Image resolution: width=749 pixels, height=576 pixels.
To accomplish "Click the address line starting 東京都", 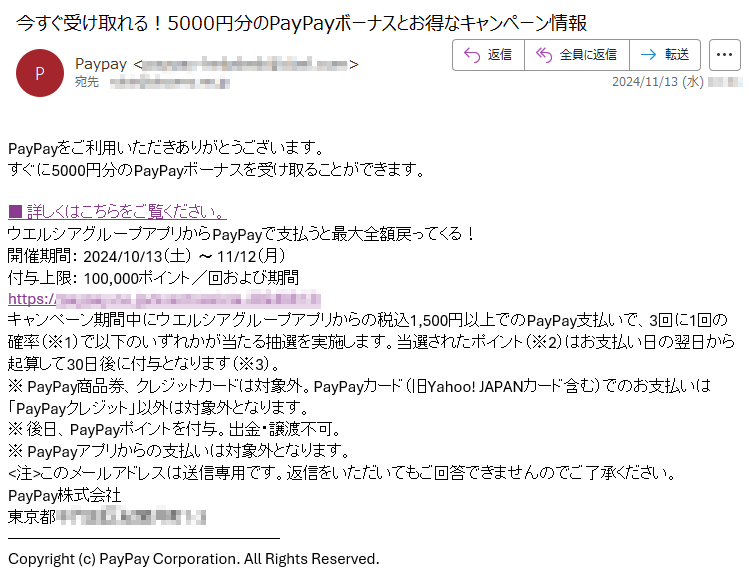I will point(107,516).
